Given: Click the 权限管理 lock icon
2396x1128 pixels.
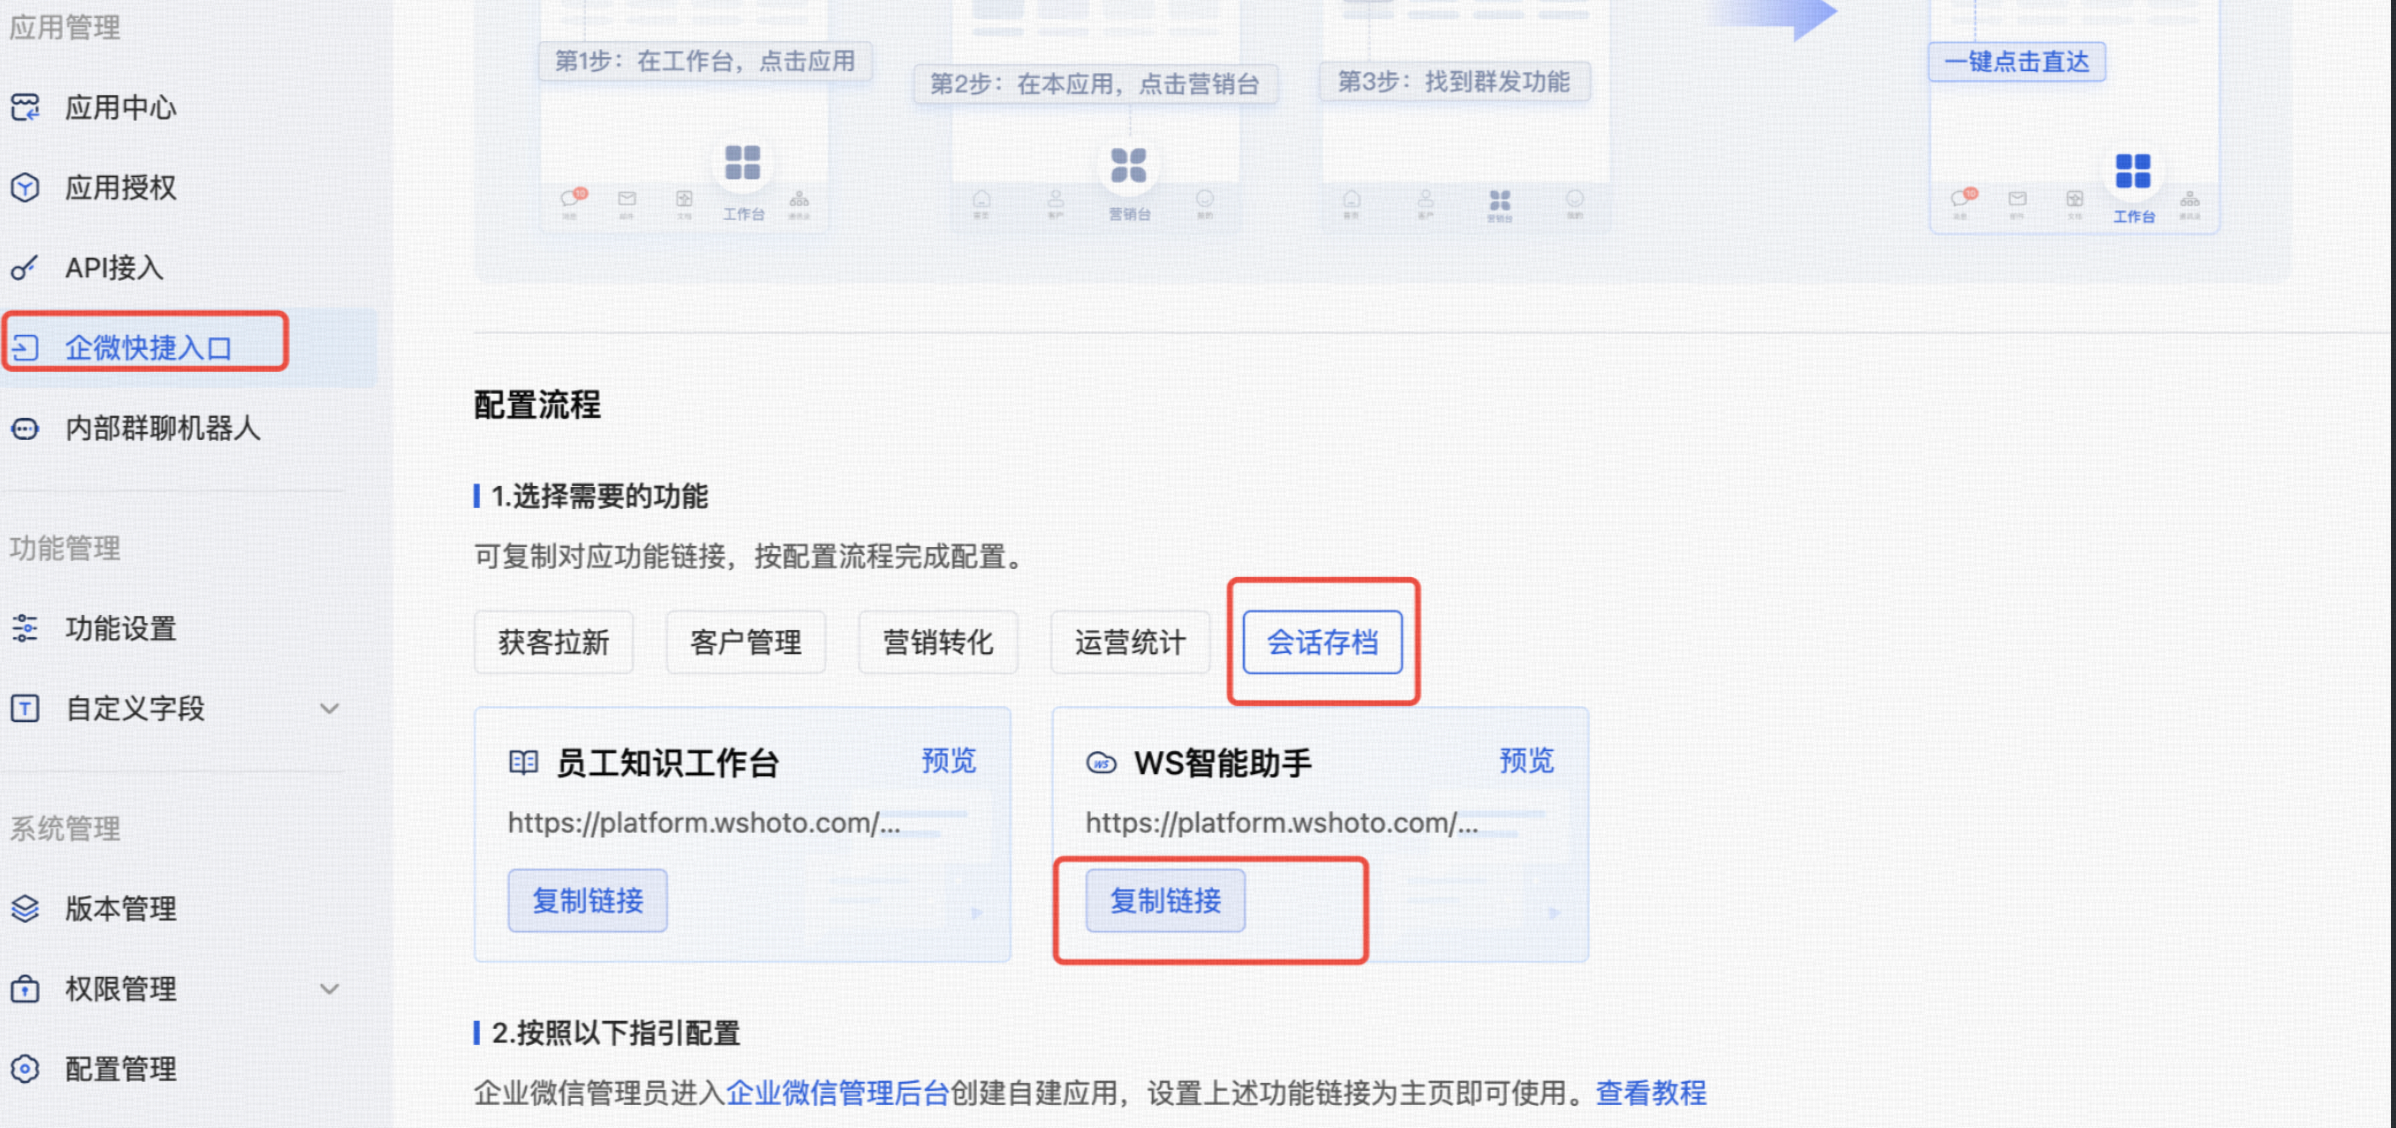Looking at the screenshot, I should pyautogui.click(x=25, y=988).
